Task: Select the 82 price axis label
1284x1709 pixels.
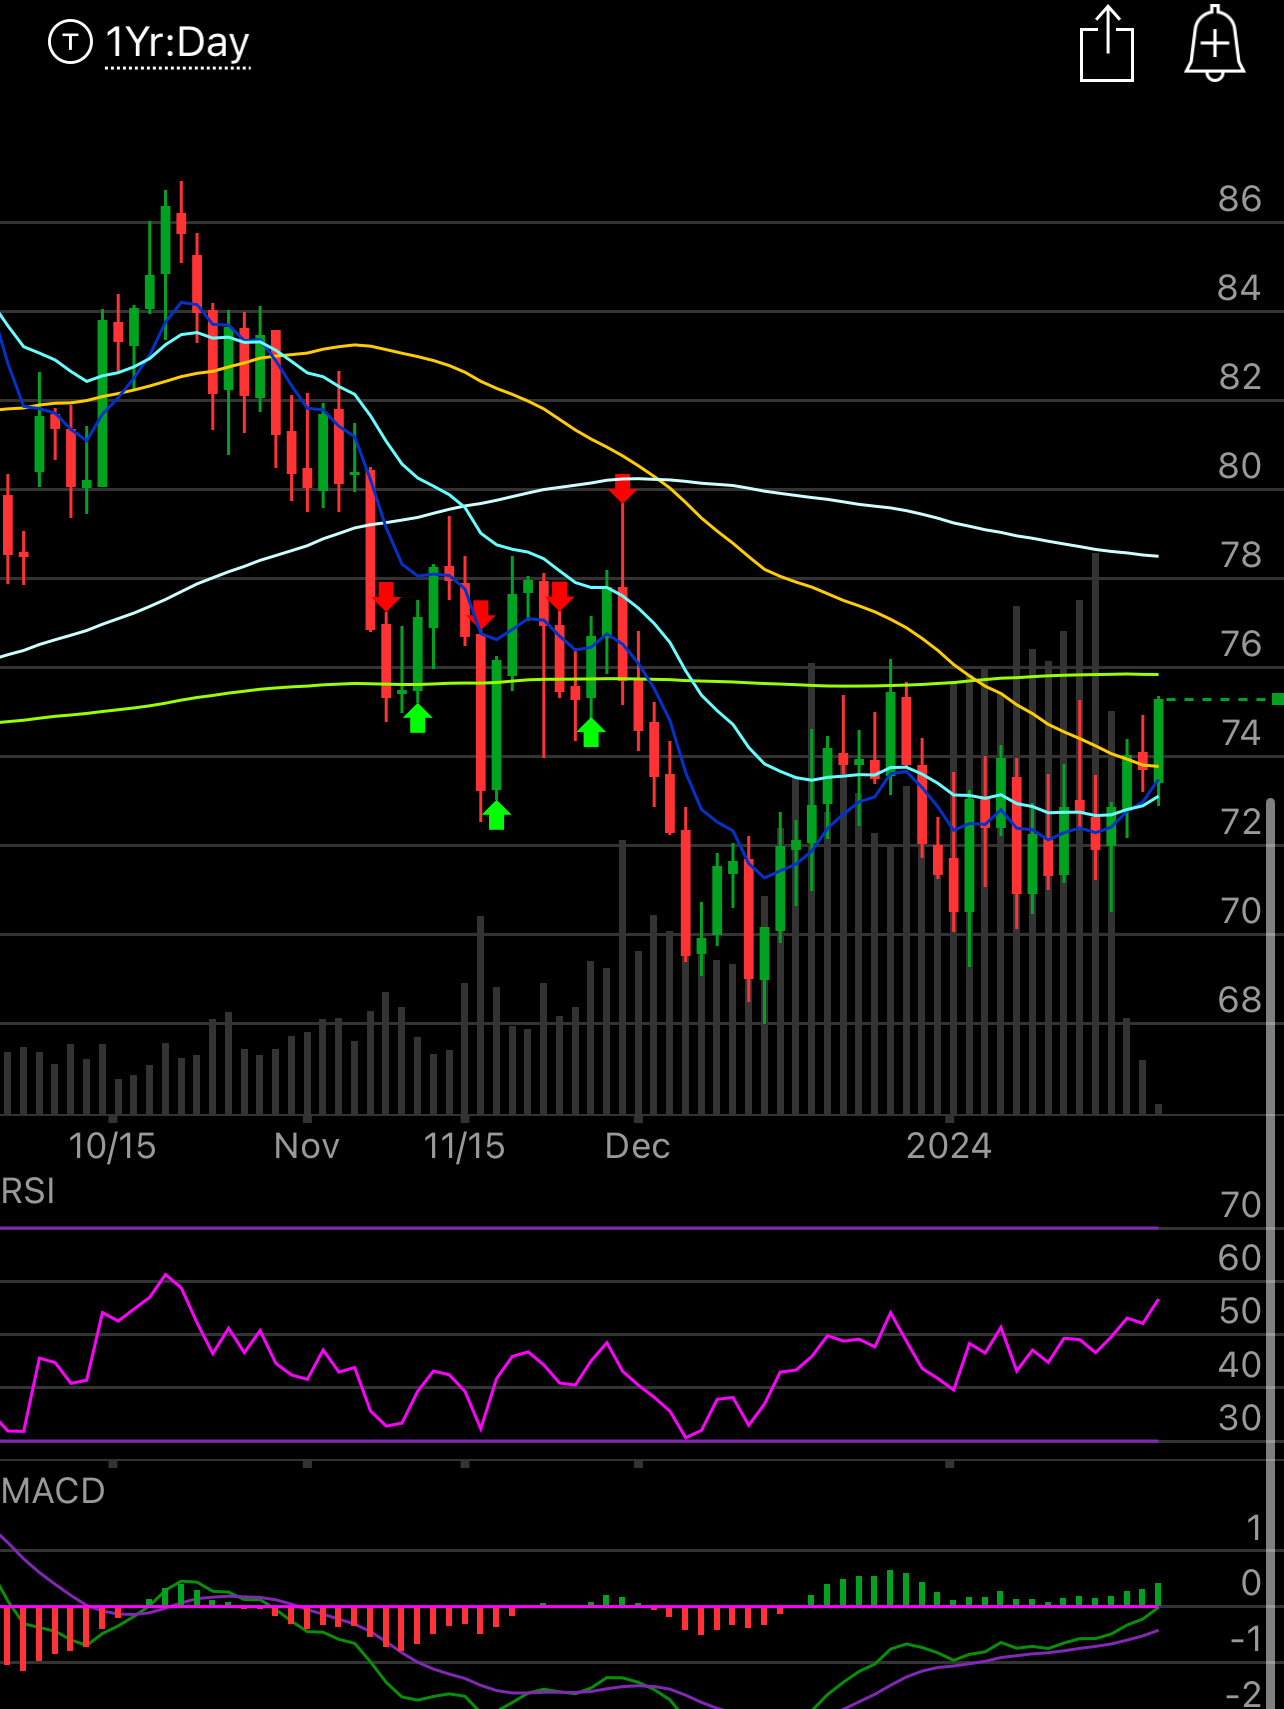Action: [1239, 377]
